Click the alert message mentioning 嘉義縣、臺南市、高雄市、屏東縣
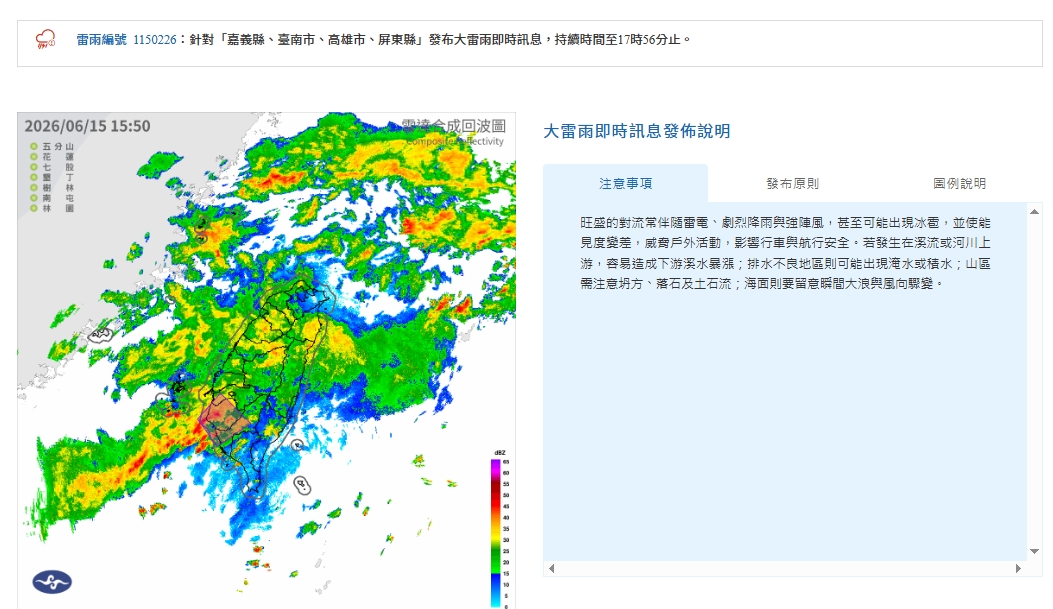 coord(440,40)
